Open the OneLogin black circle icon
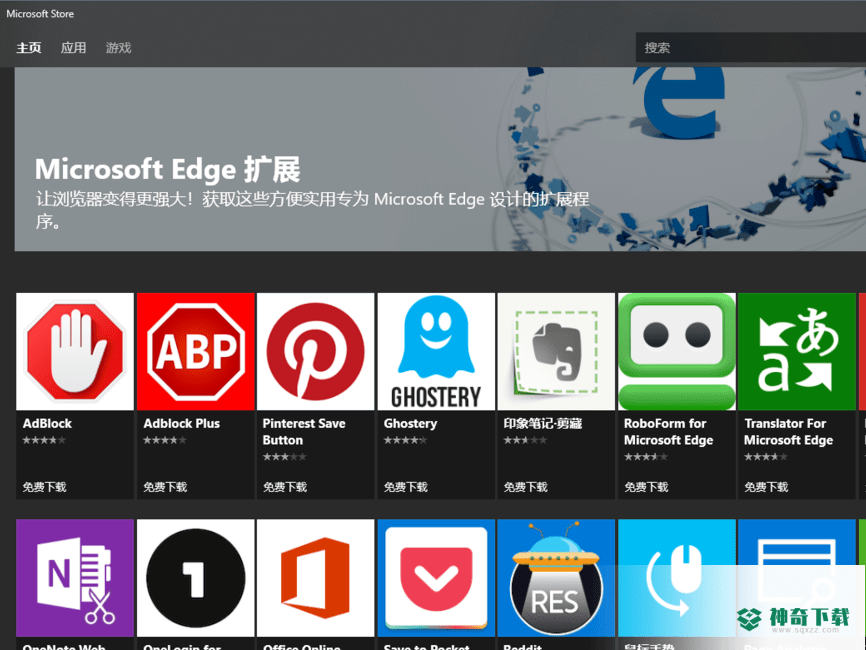Viewport: 866px width, 650px height. click(196, 578)
